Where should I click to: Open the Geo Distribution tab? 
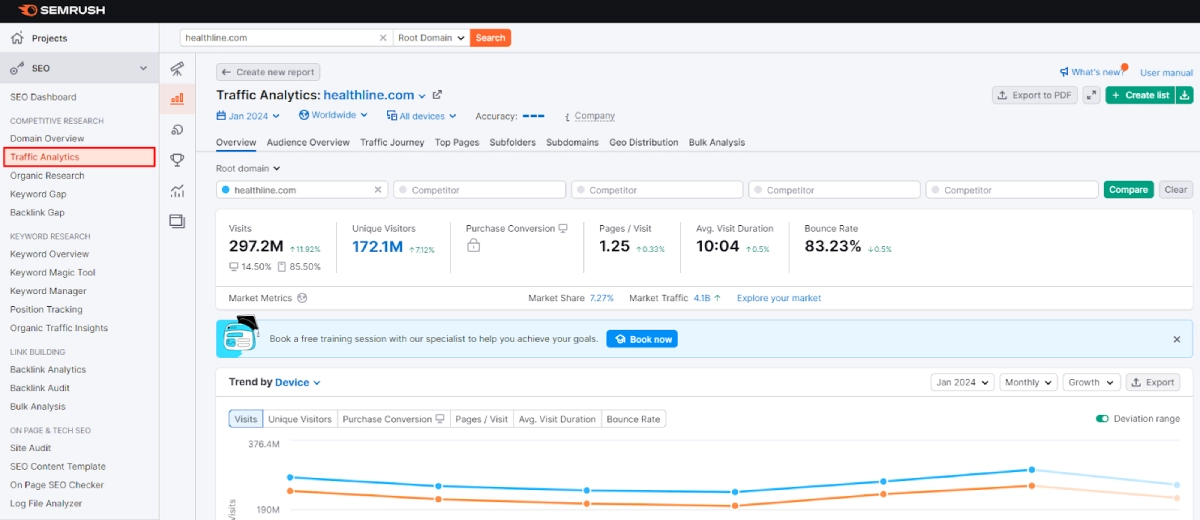coord(644,142)
